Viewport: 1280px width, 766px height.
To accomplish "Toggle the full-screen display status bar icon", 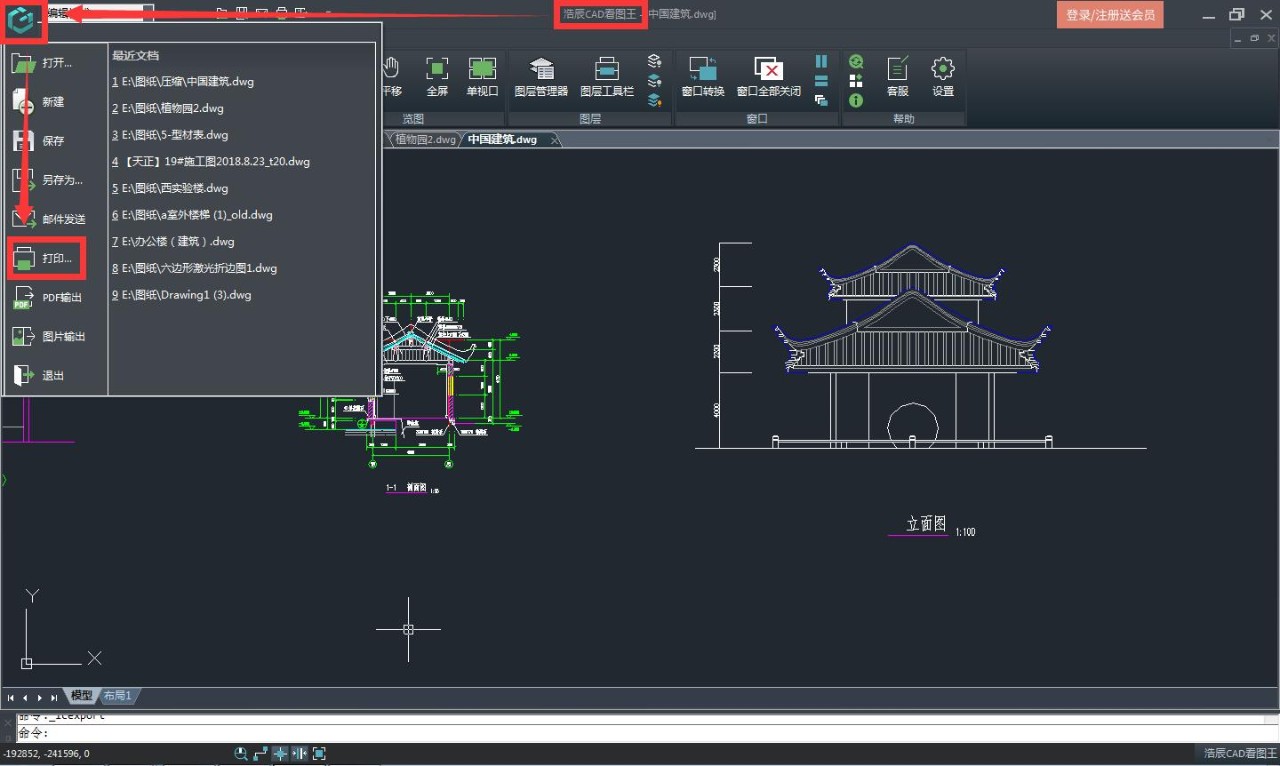I will [320, 754].
